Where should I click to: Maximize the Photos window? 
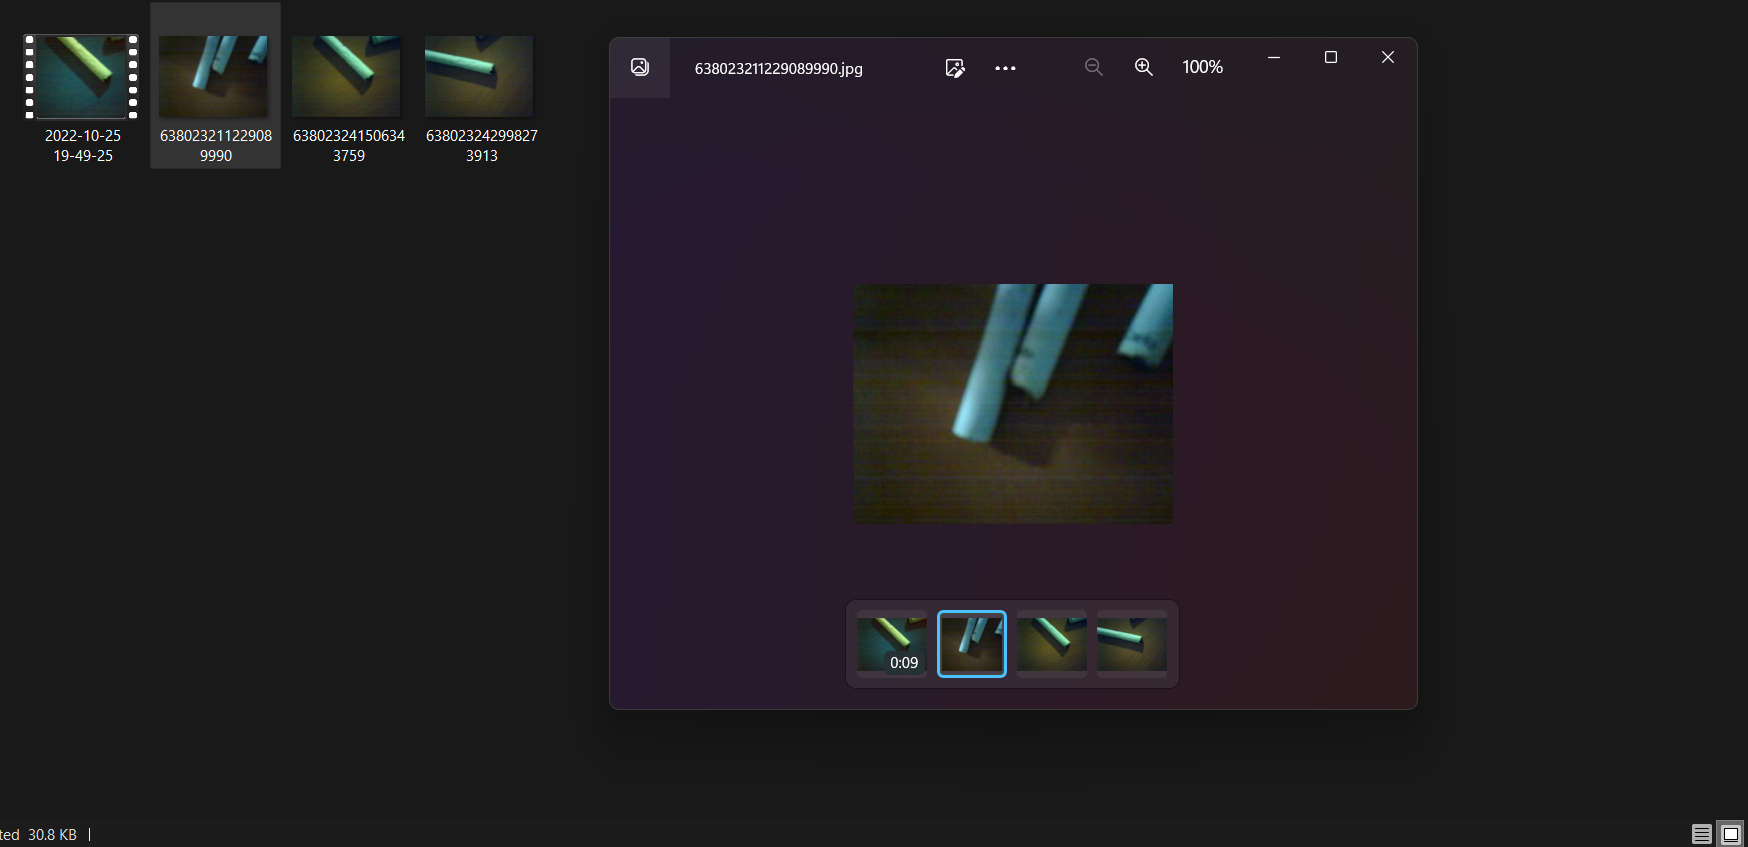click(1331, 57)
